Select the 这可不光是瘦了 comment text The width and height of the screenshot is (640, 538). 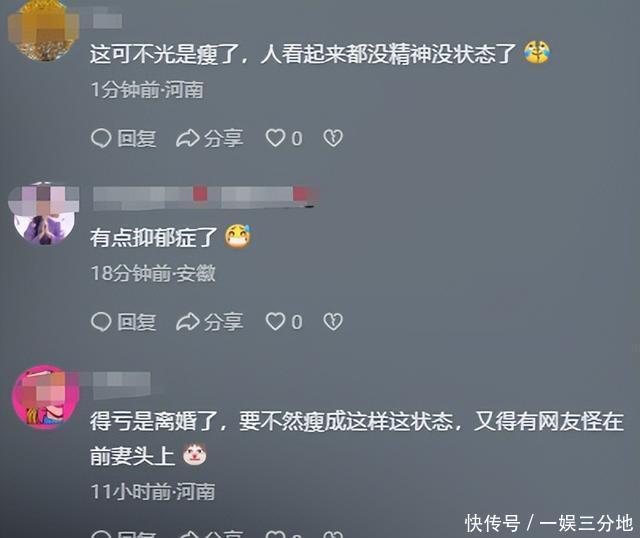click(x=303, y=53)
